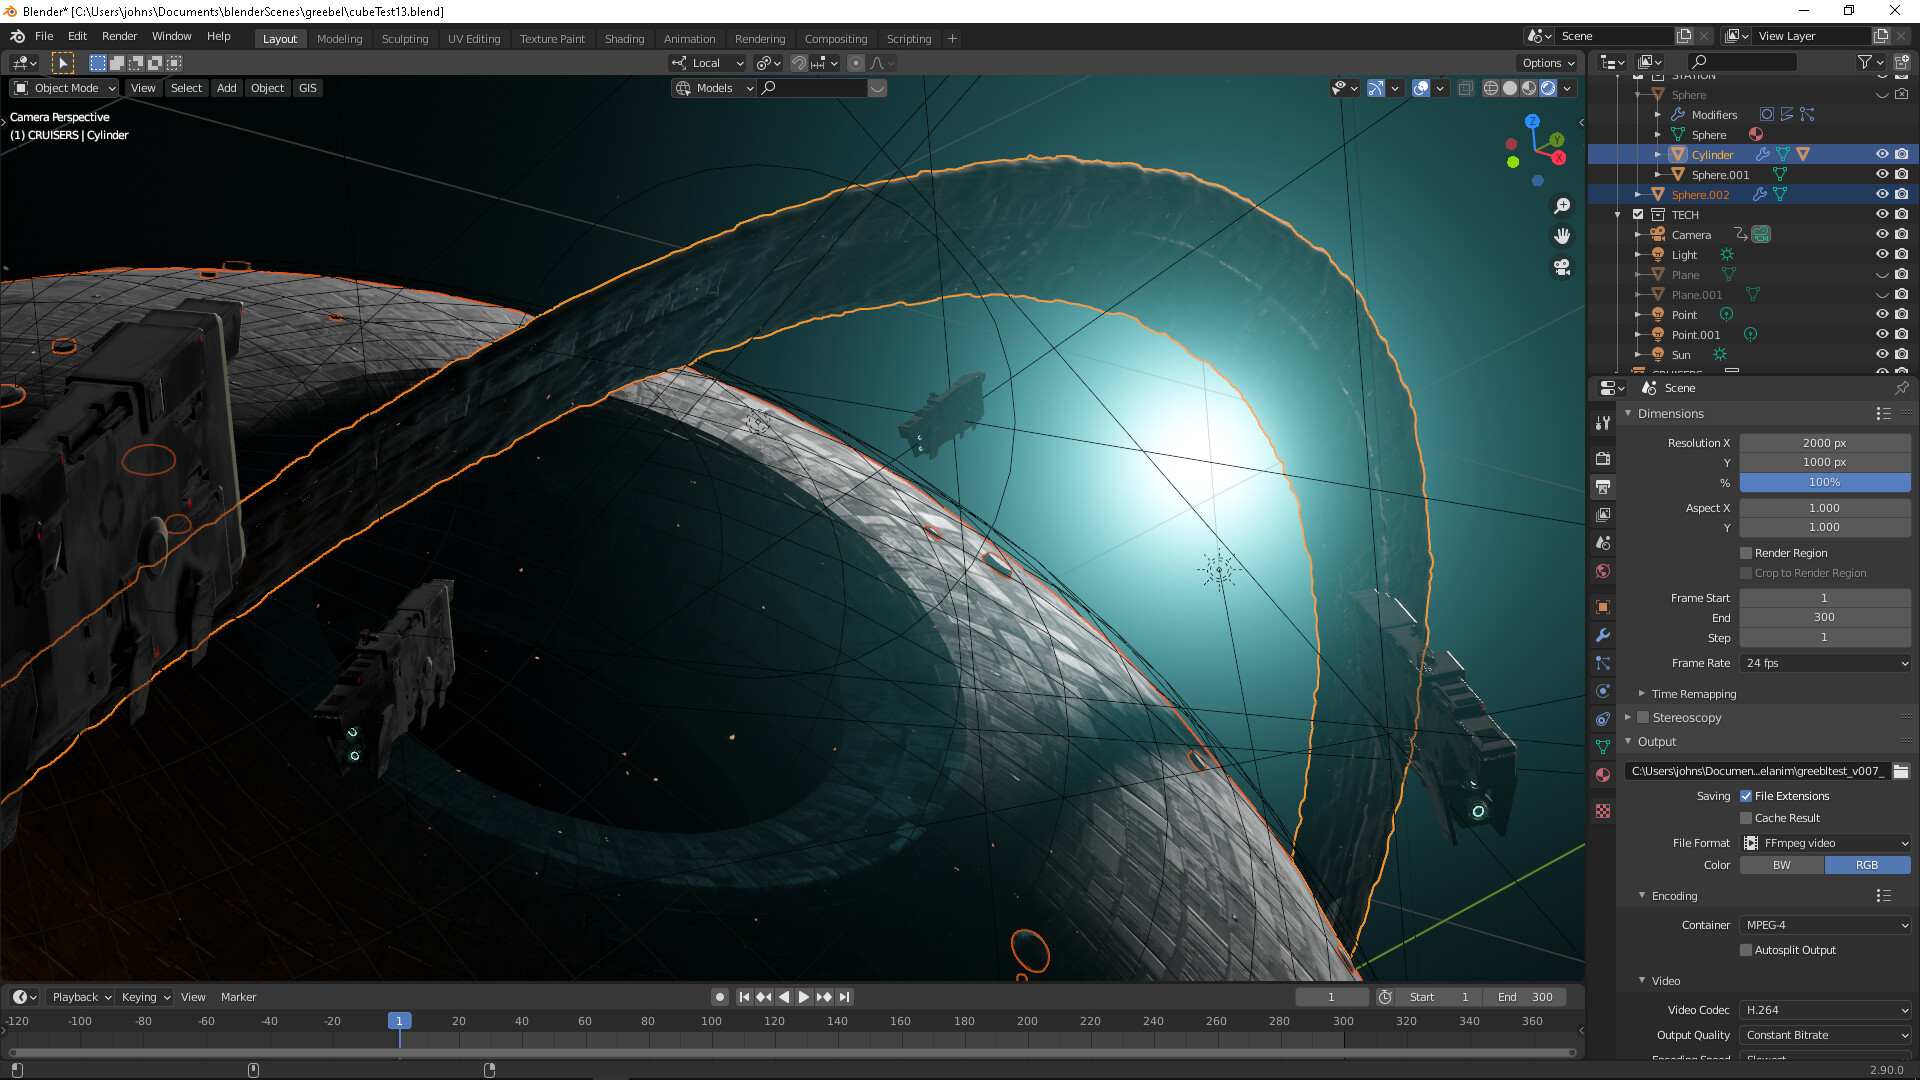Open Output properties tab icon

click(x=1603, y=486)
